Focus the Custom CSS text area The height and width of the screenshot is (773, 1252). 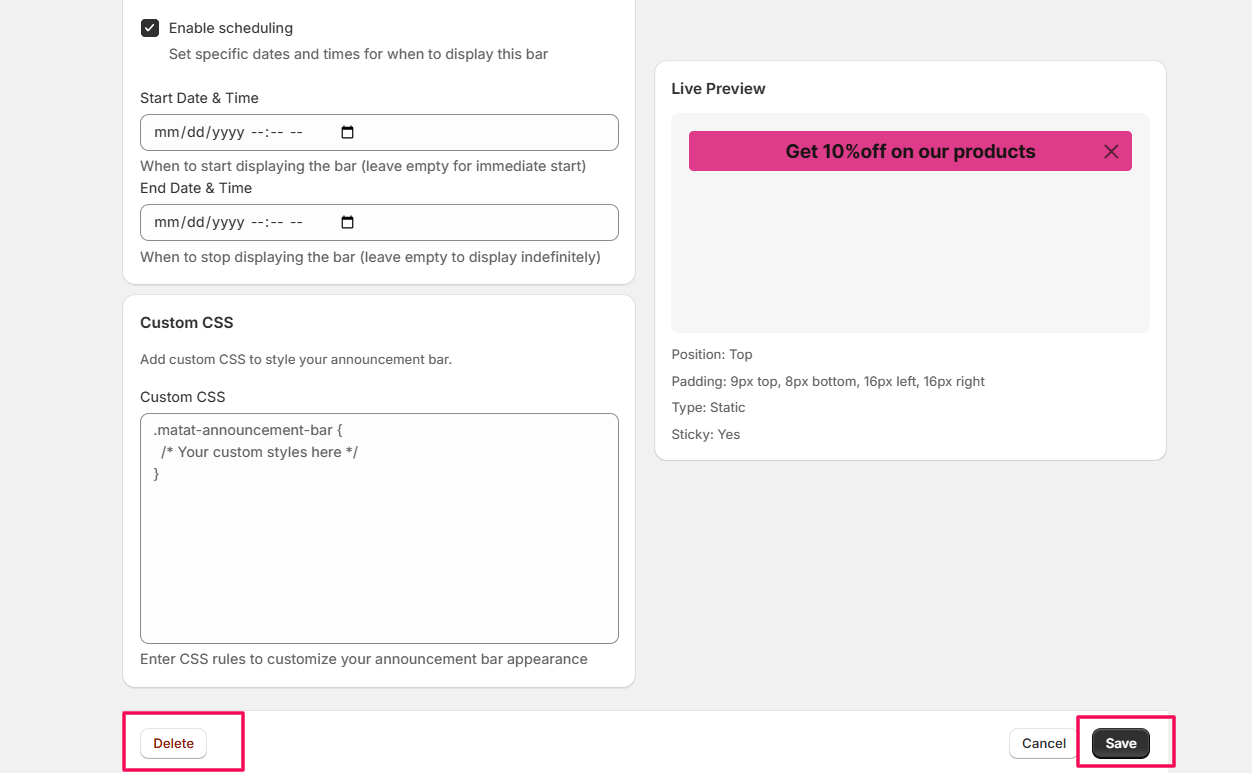379,528
